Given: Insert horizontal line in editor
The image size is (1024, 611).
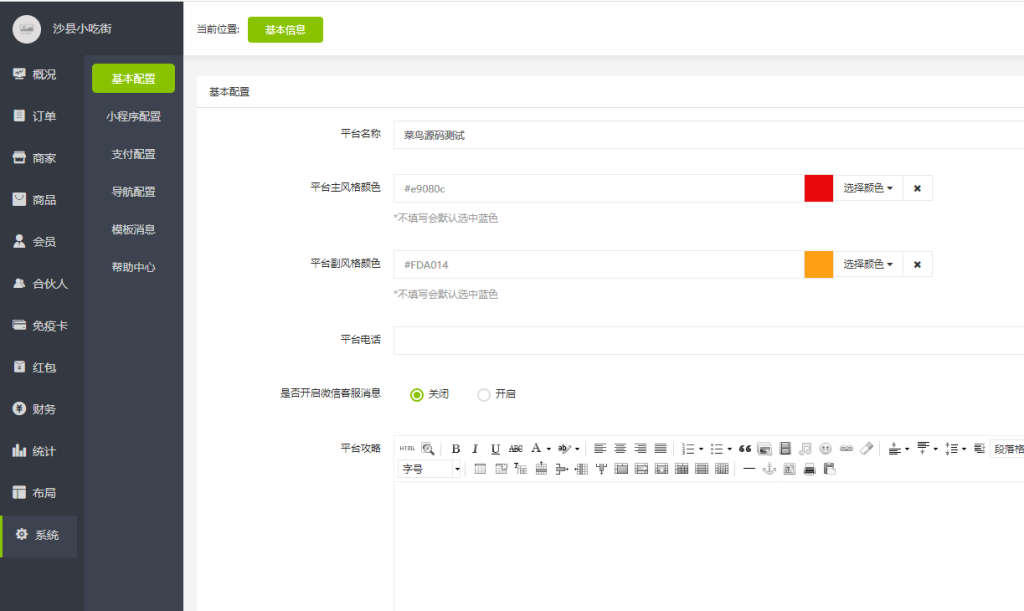Looking at the screenshot, I should tap(749, 469).
